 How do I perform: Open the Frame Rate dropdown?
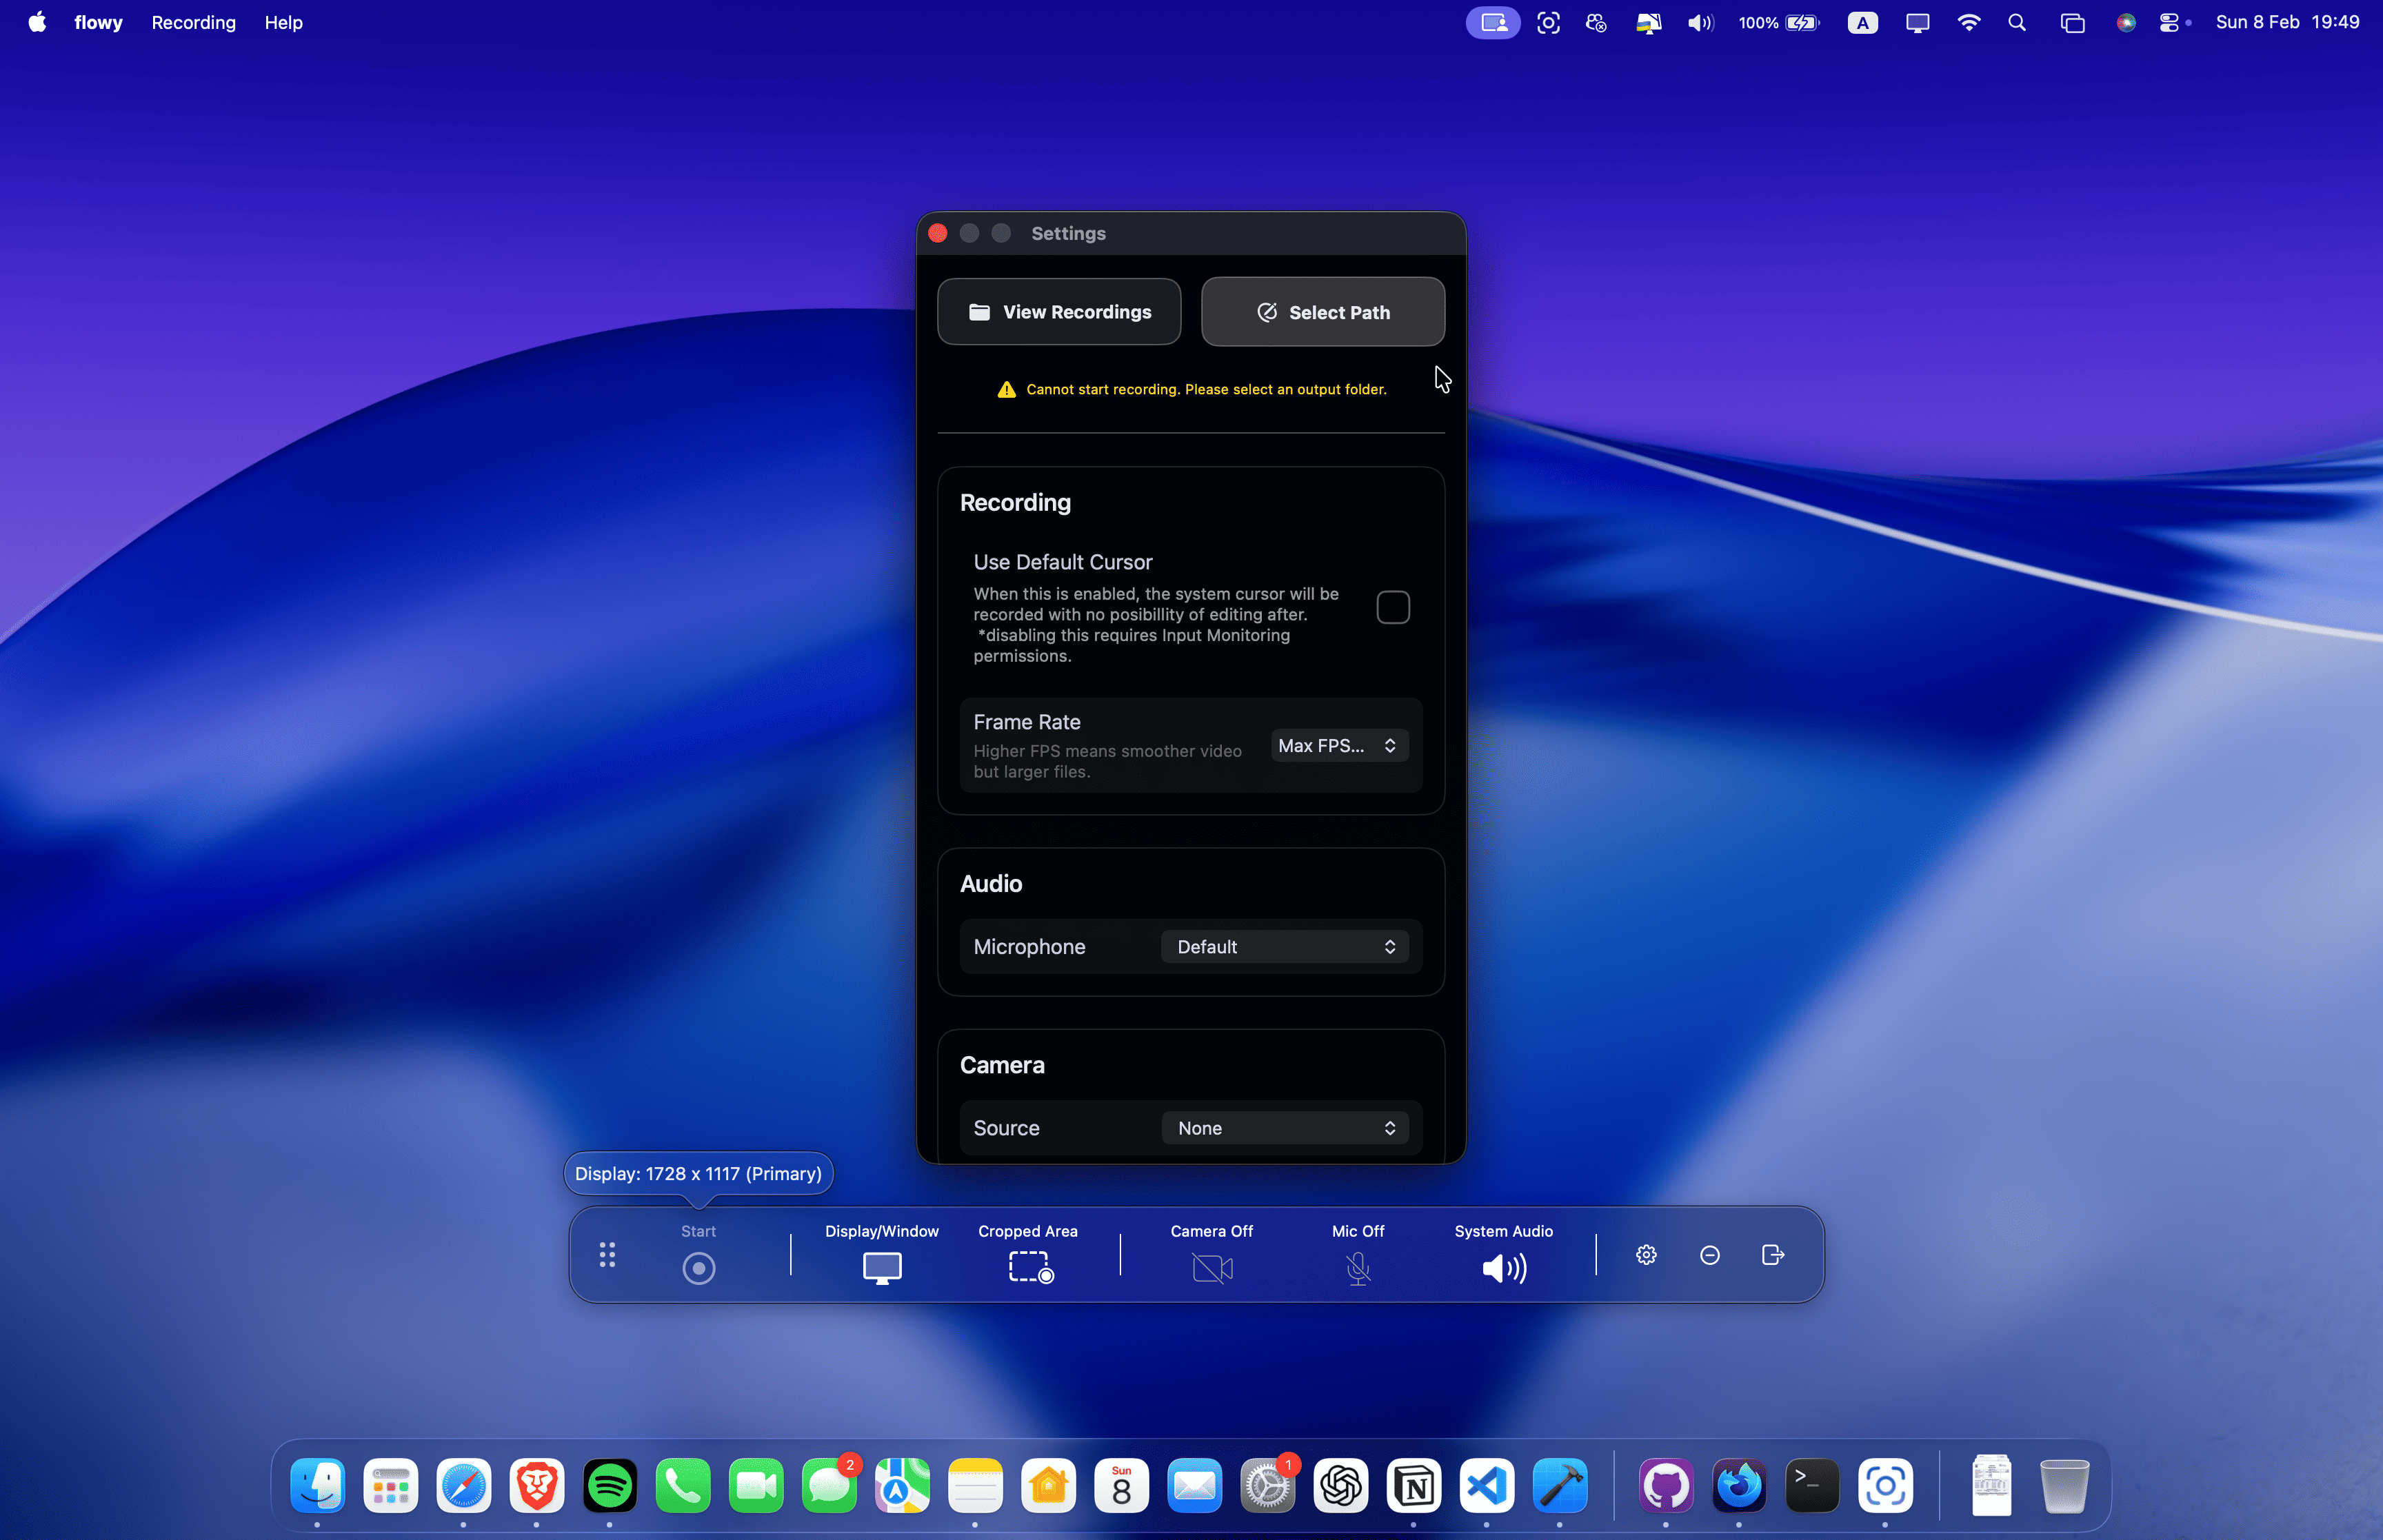(x=1338, y=745)
